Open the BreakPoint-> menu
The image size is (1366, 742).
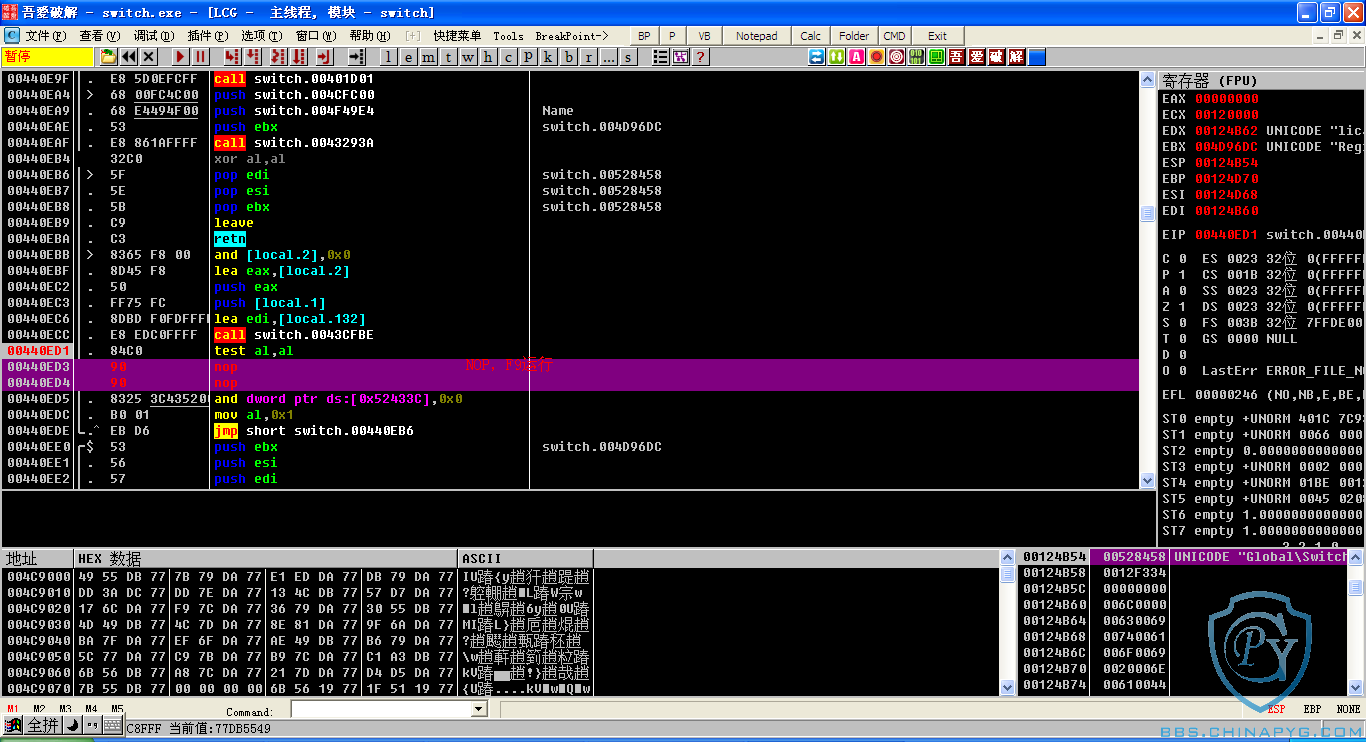coord(572,36)
